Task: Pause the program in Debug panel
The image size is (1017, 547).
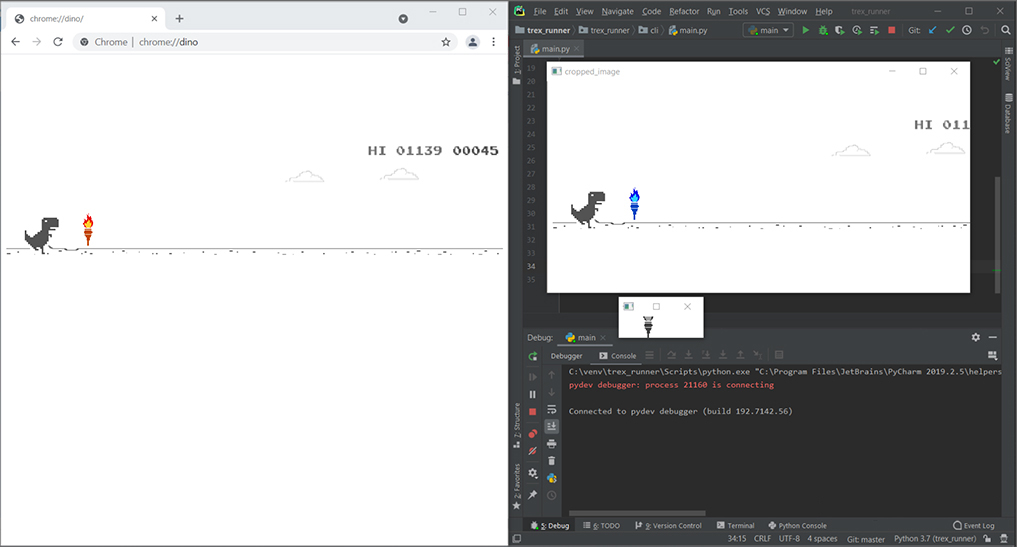Action: point(532,395)
